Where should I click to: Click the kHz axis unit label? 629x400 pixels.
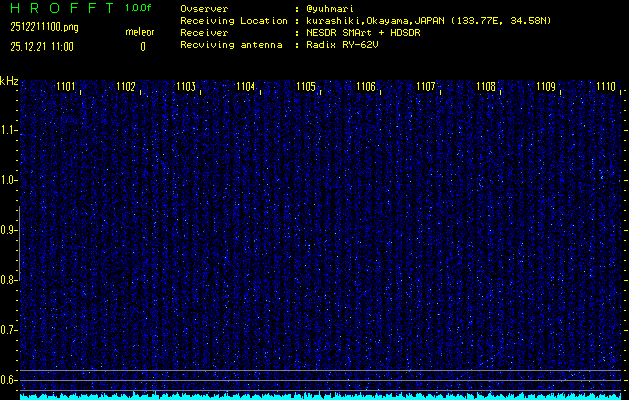tap(9, 80)
